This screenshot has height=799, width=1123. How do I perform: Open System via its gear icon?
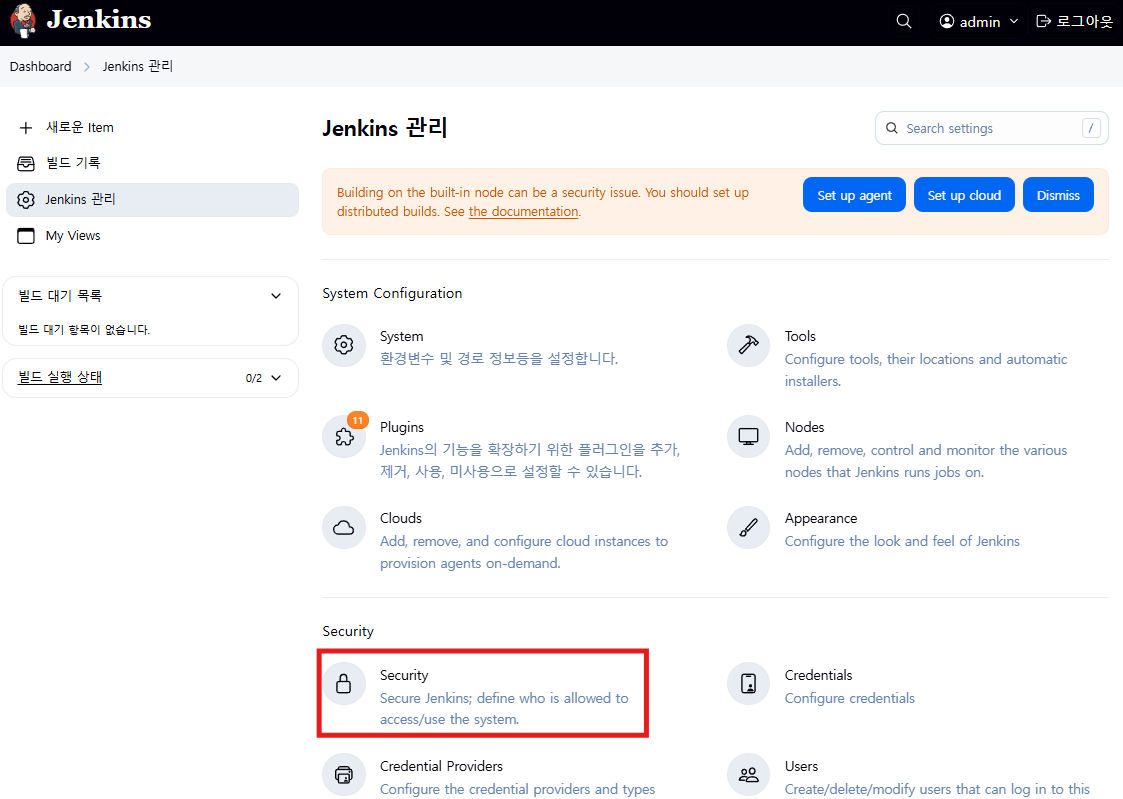[344, 345]
